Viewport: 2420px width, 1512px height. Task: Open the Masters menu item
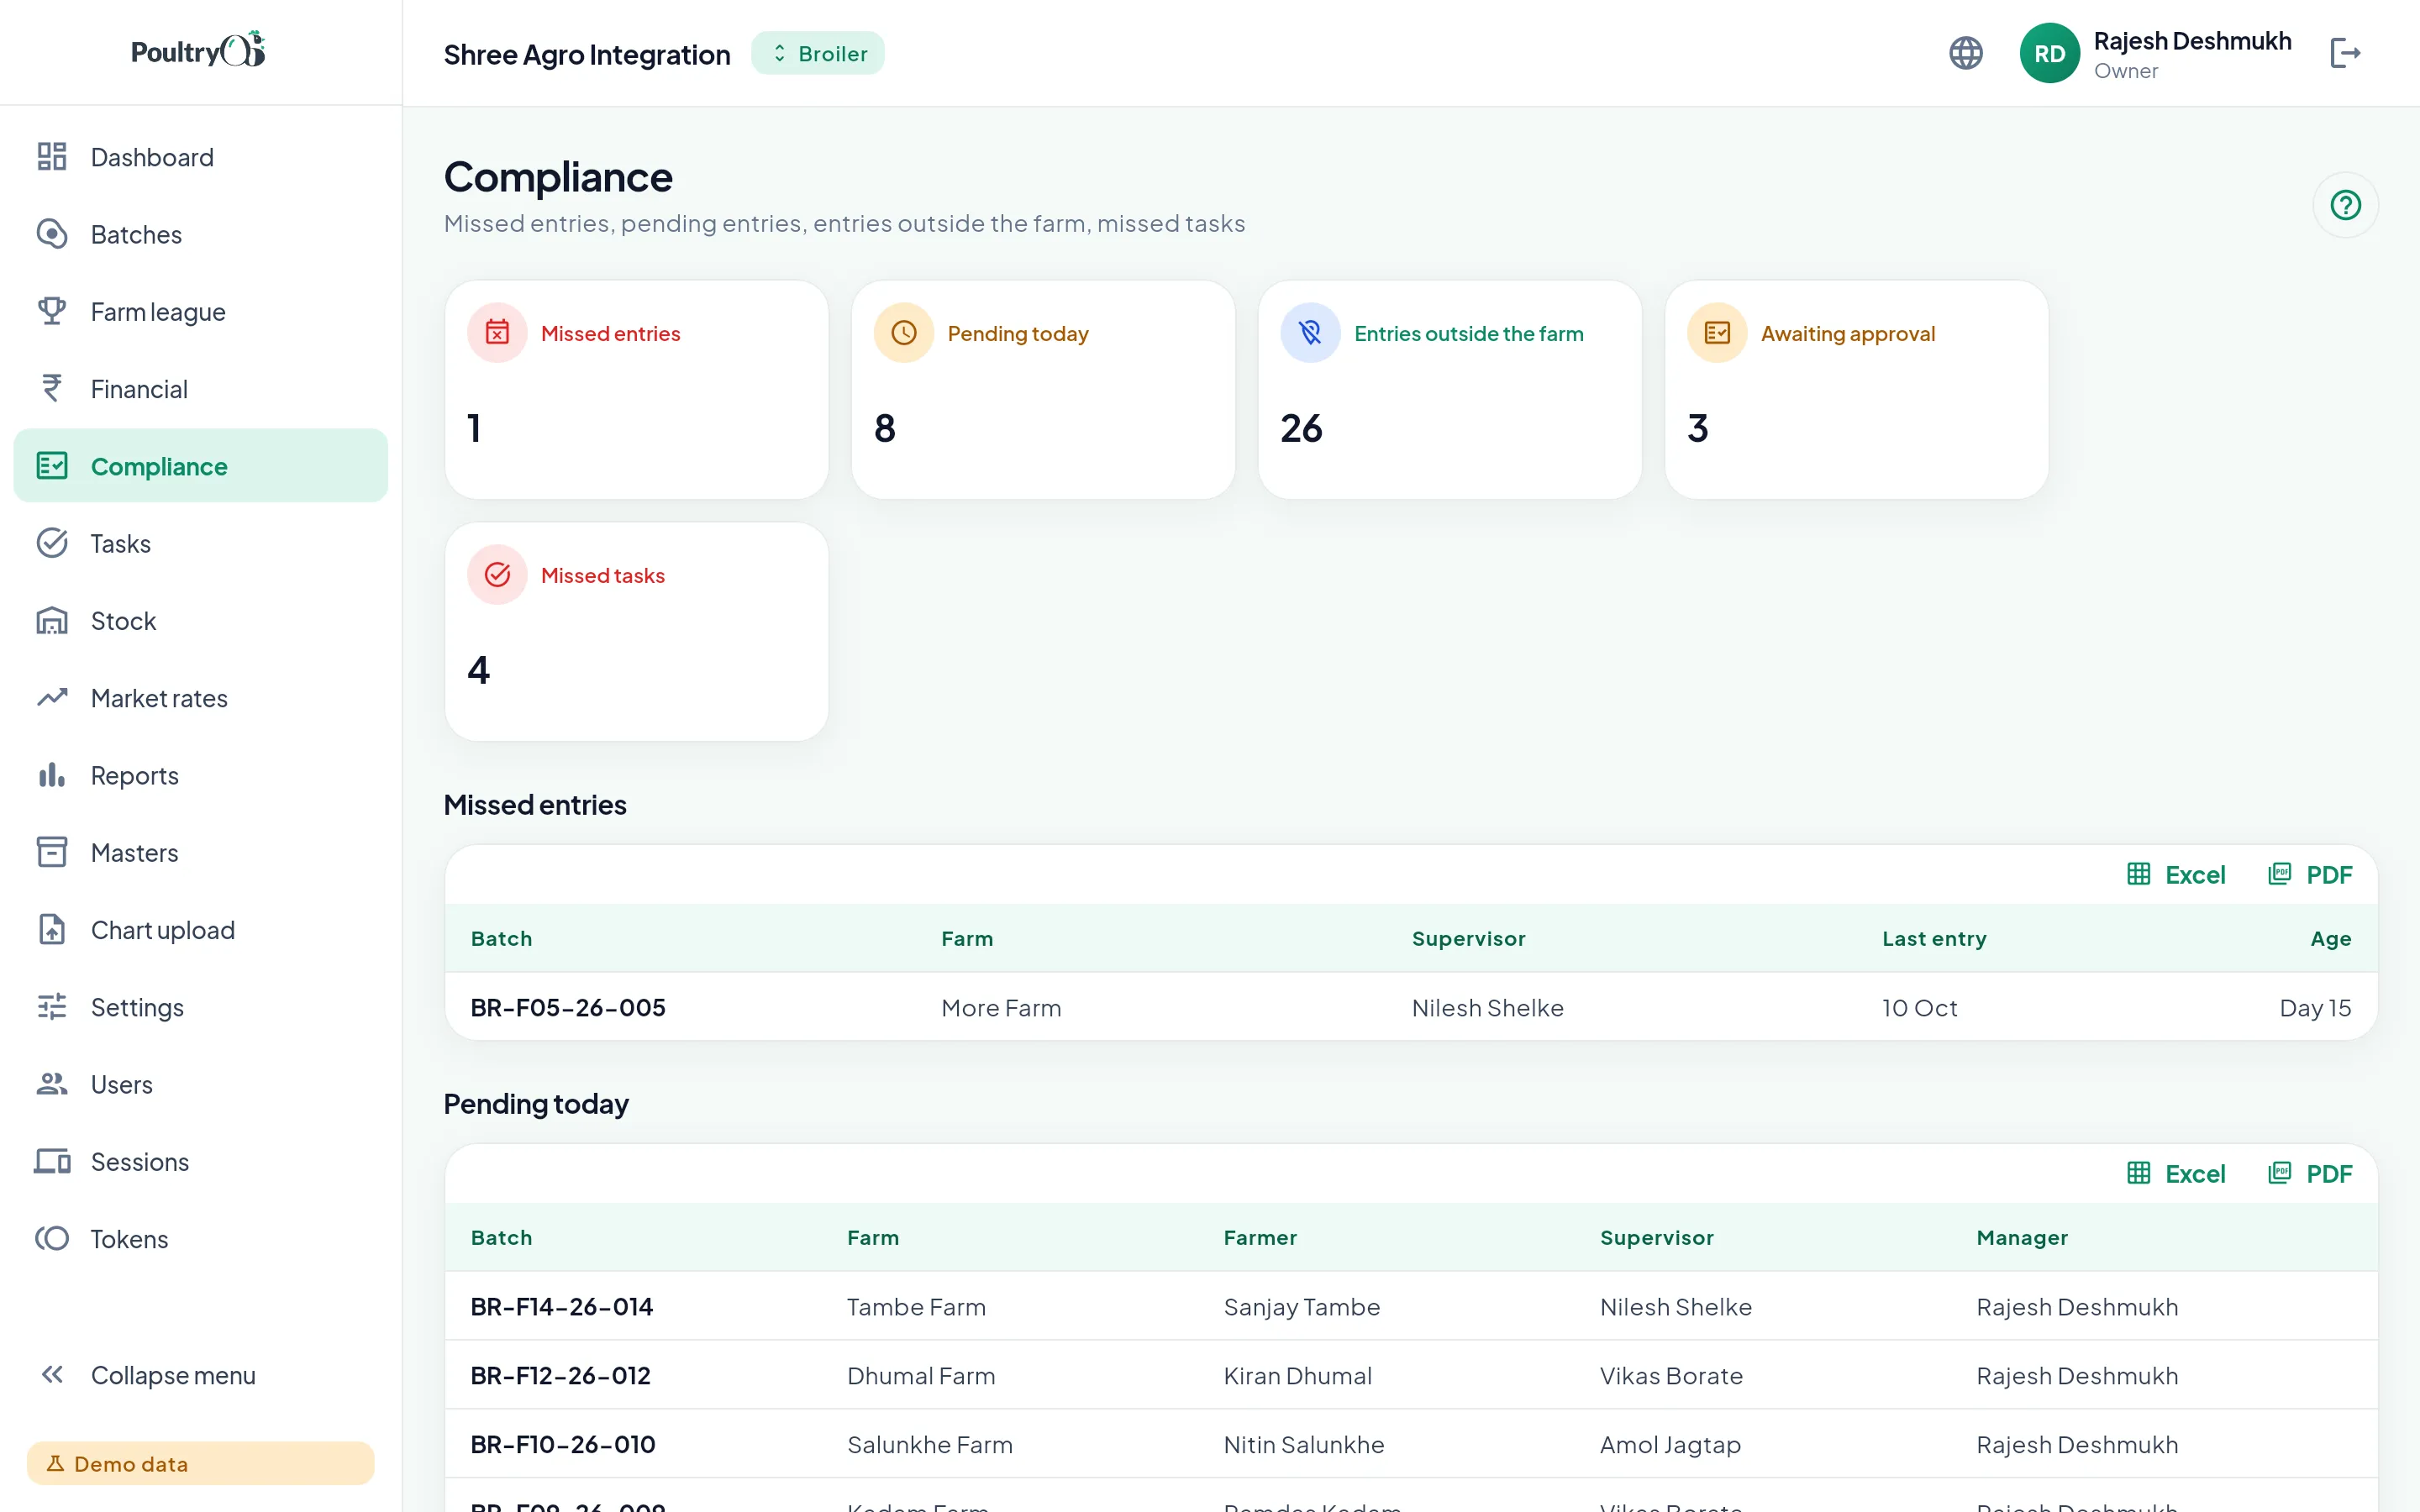[201, 852]
